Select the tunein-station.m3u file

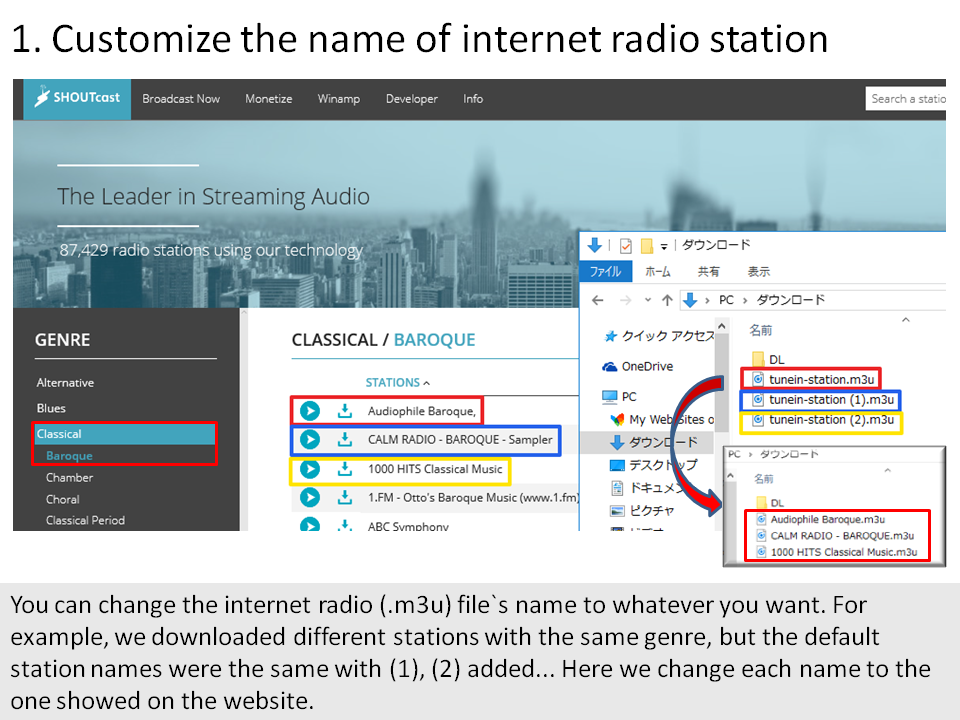pyautogui.click(x=814, y=379)
